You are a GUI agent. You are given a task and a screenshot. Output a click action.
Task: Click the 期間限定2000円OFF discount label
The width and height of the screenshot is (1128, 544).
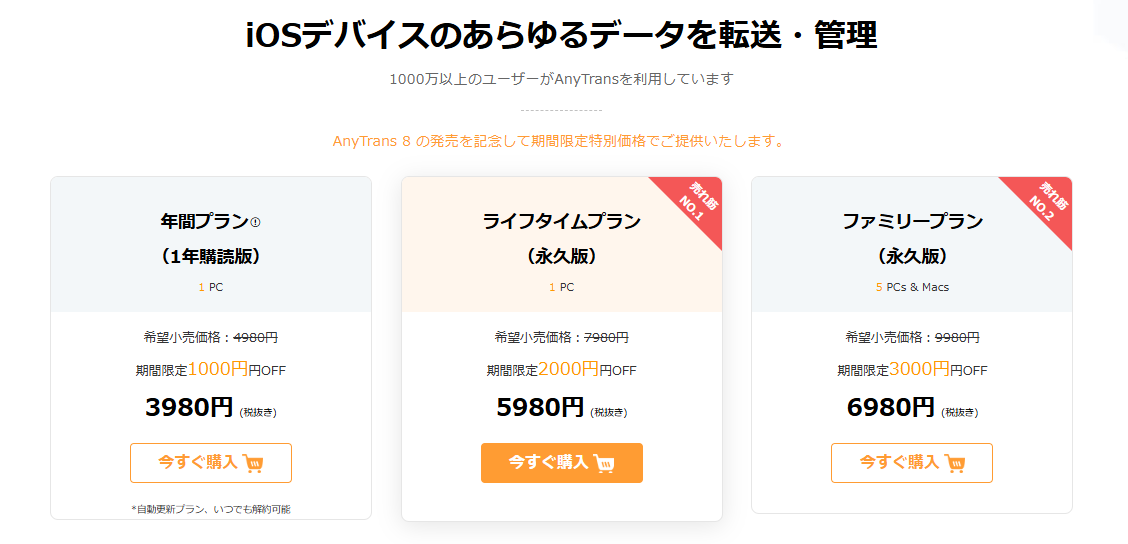click(x=561, y=369)
